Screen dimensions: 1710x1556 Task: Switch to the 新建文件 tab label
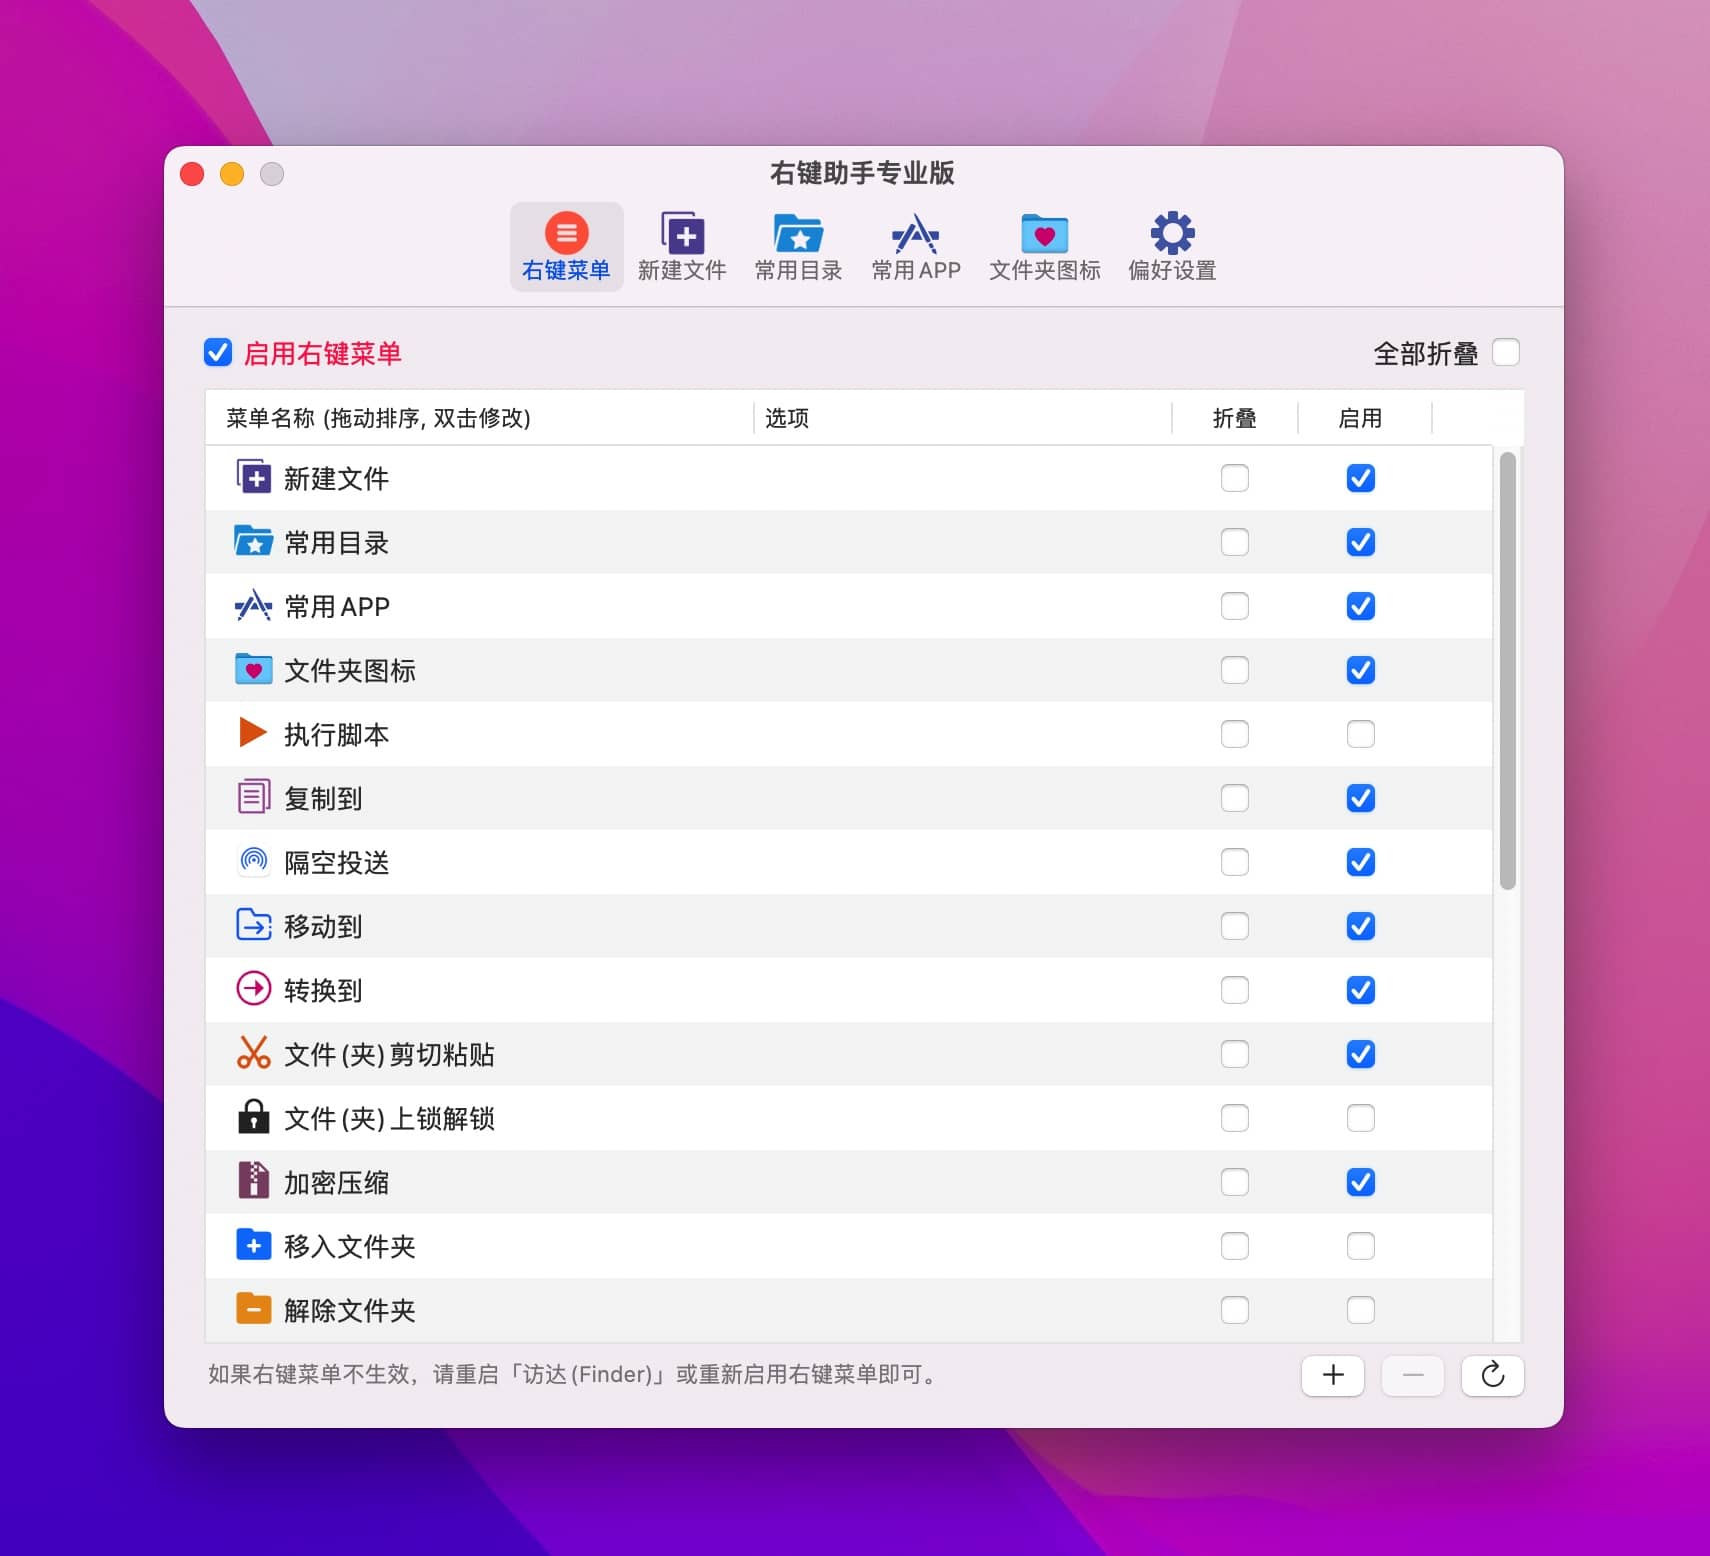pos(682,270)
